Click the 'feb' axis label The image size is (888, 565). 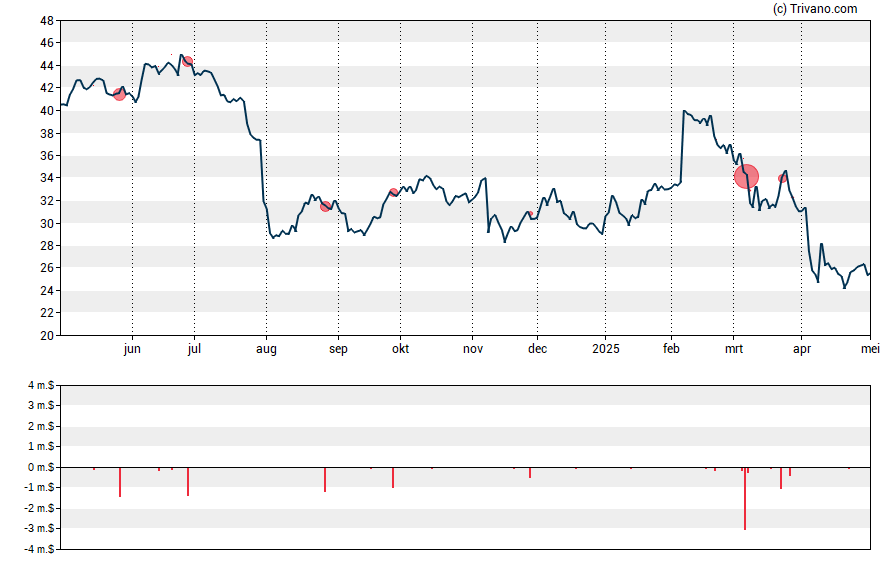click(671, 349)
